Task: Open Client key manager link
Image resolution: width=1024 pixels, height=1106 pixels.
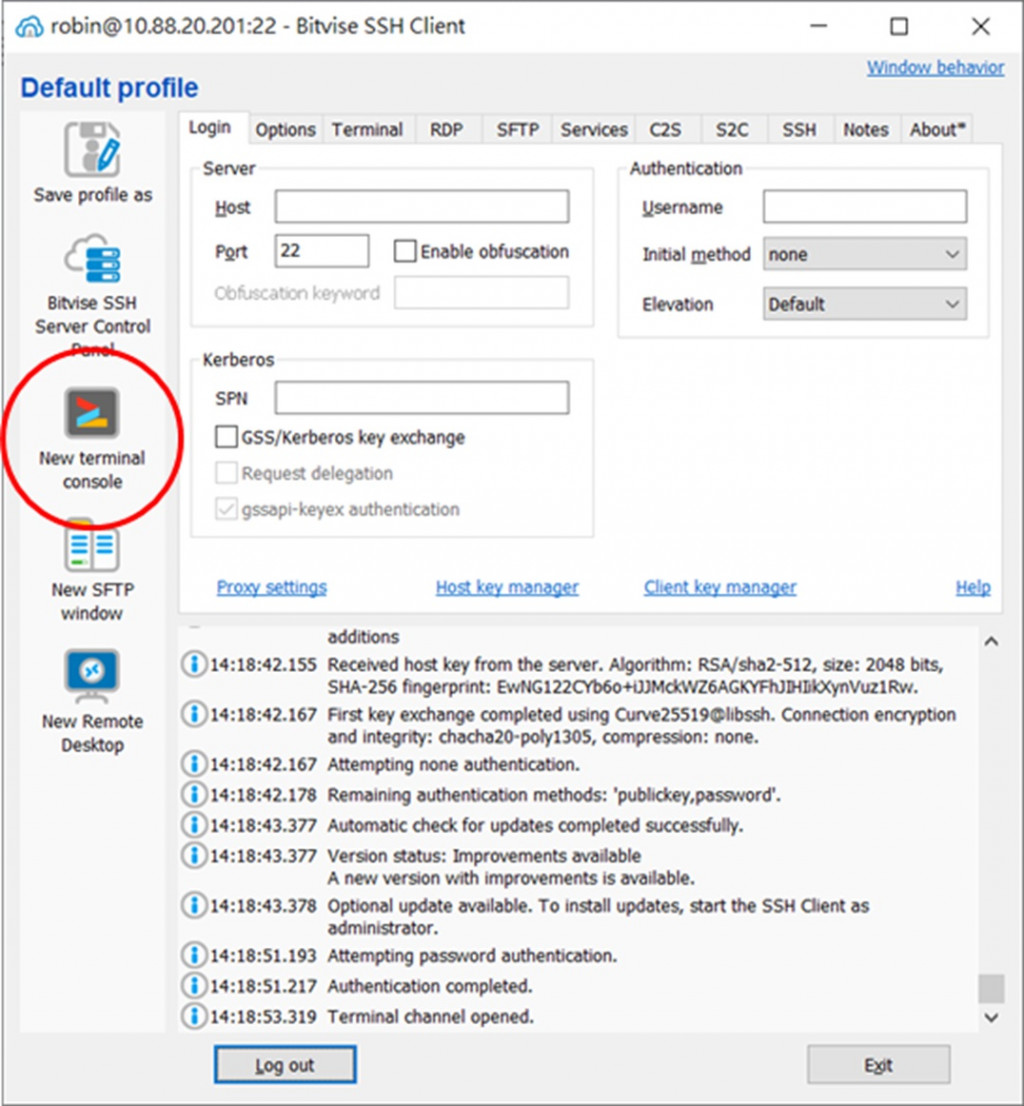Action: pos(720,587)
